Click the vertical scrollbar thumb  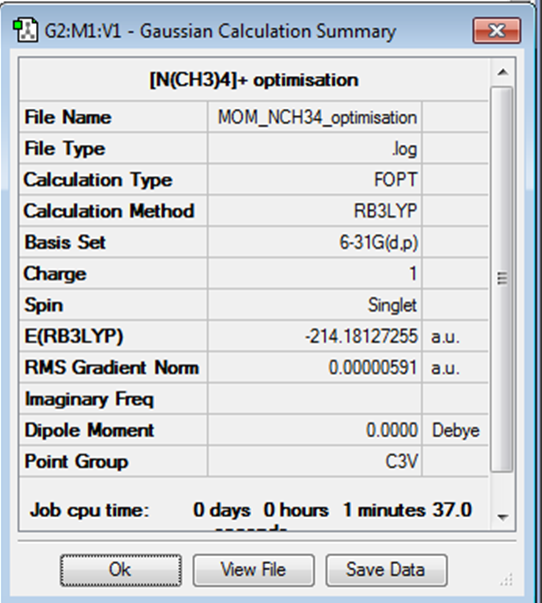click(502, 279)
